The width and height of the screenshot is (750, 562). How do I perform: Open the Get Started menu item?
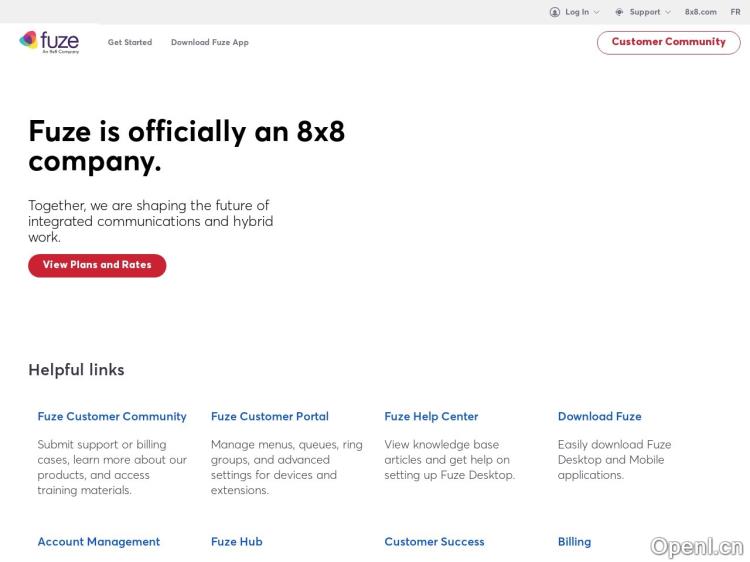pos(130,42)
